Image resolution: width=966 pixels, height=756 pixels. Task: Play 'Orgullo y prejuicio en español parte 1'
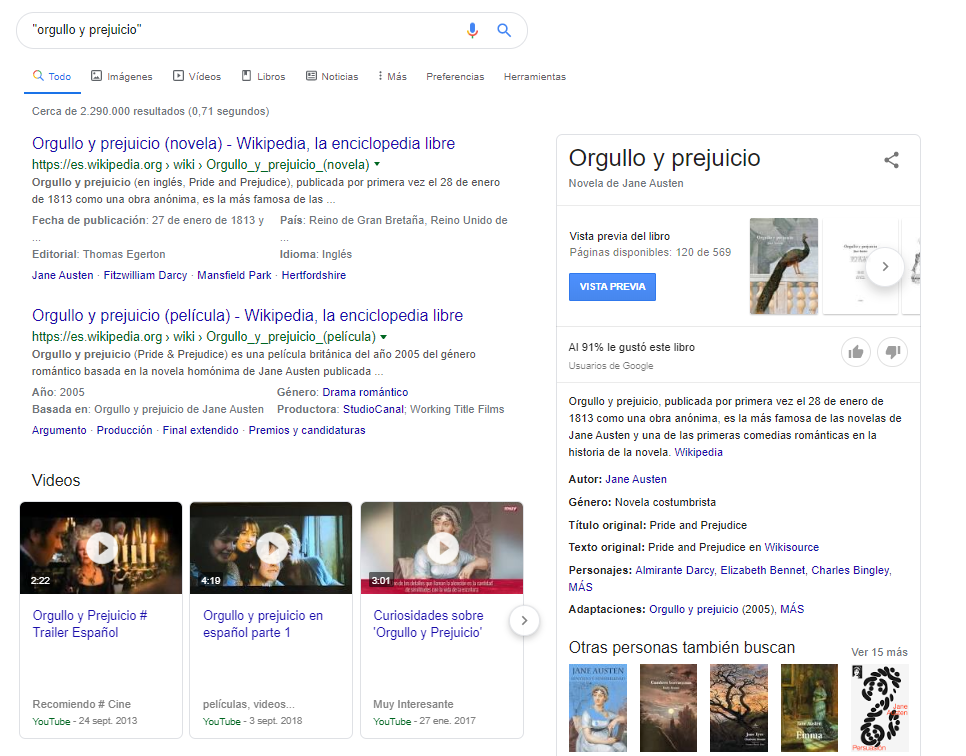[x=271, y=547]
